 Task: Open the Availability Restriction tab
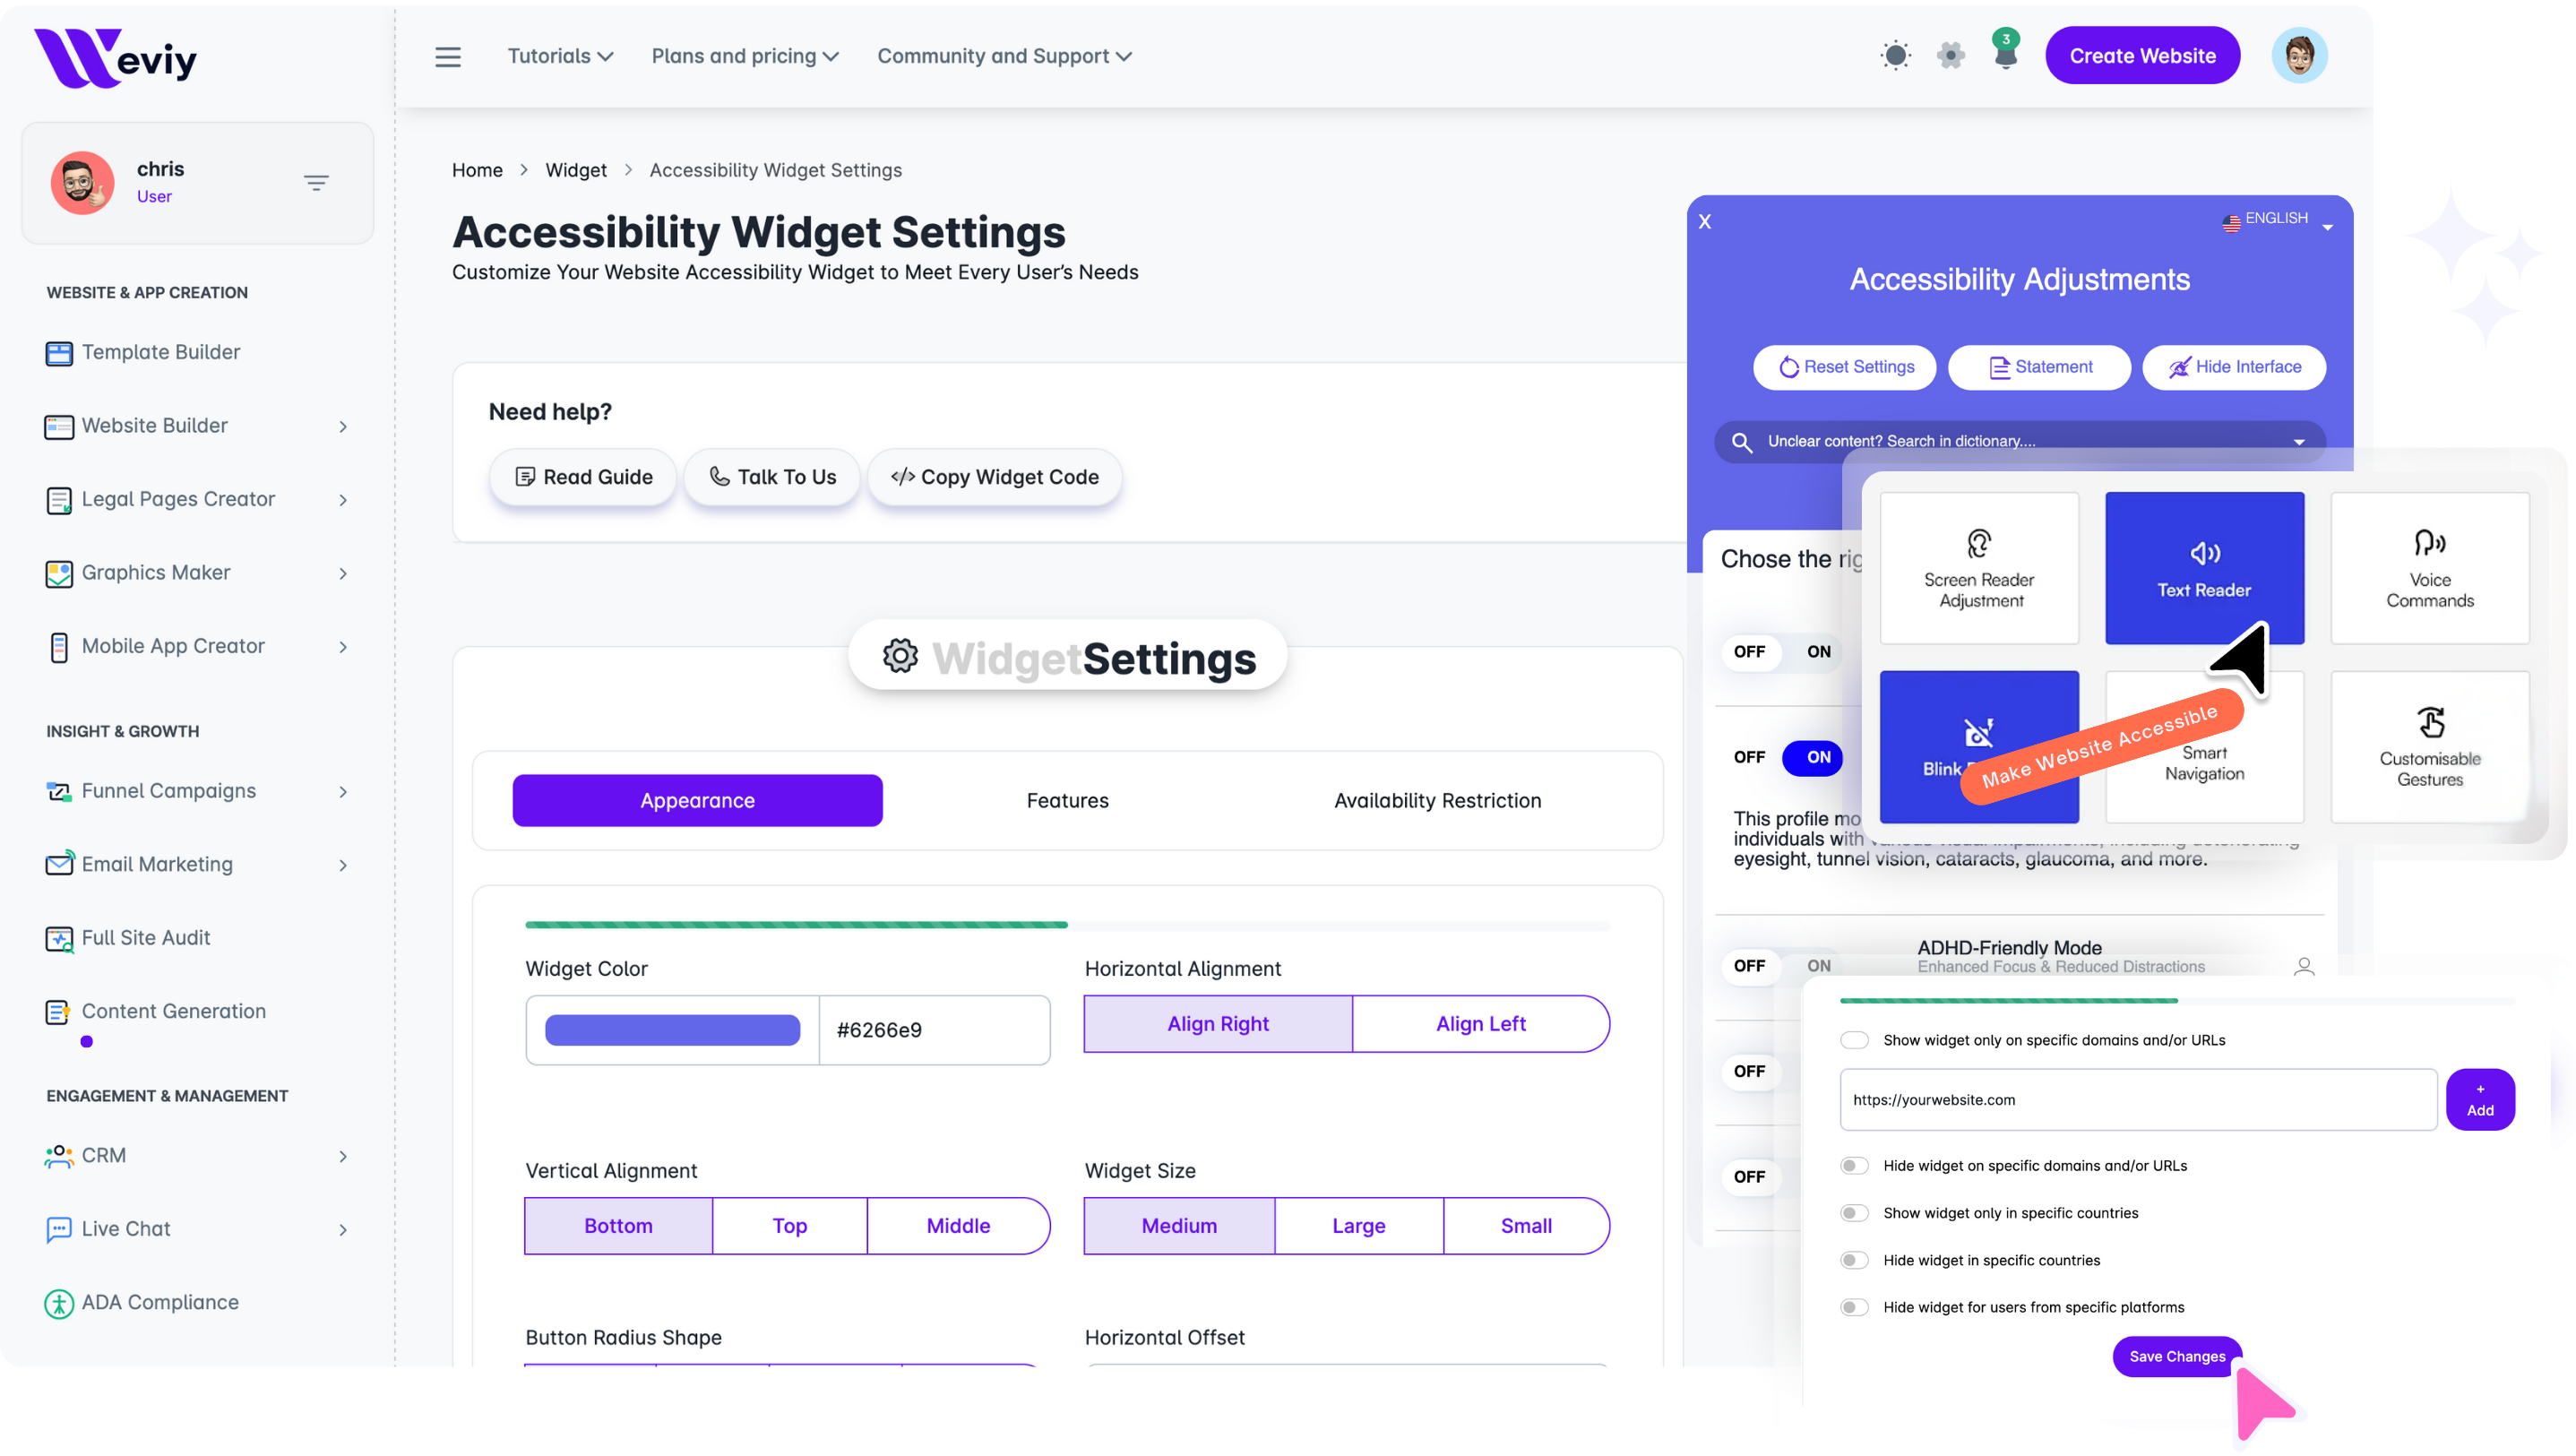[1437, 800]
